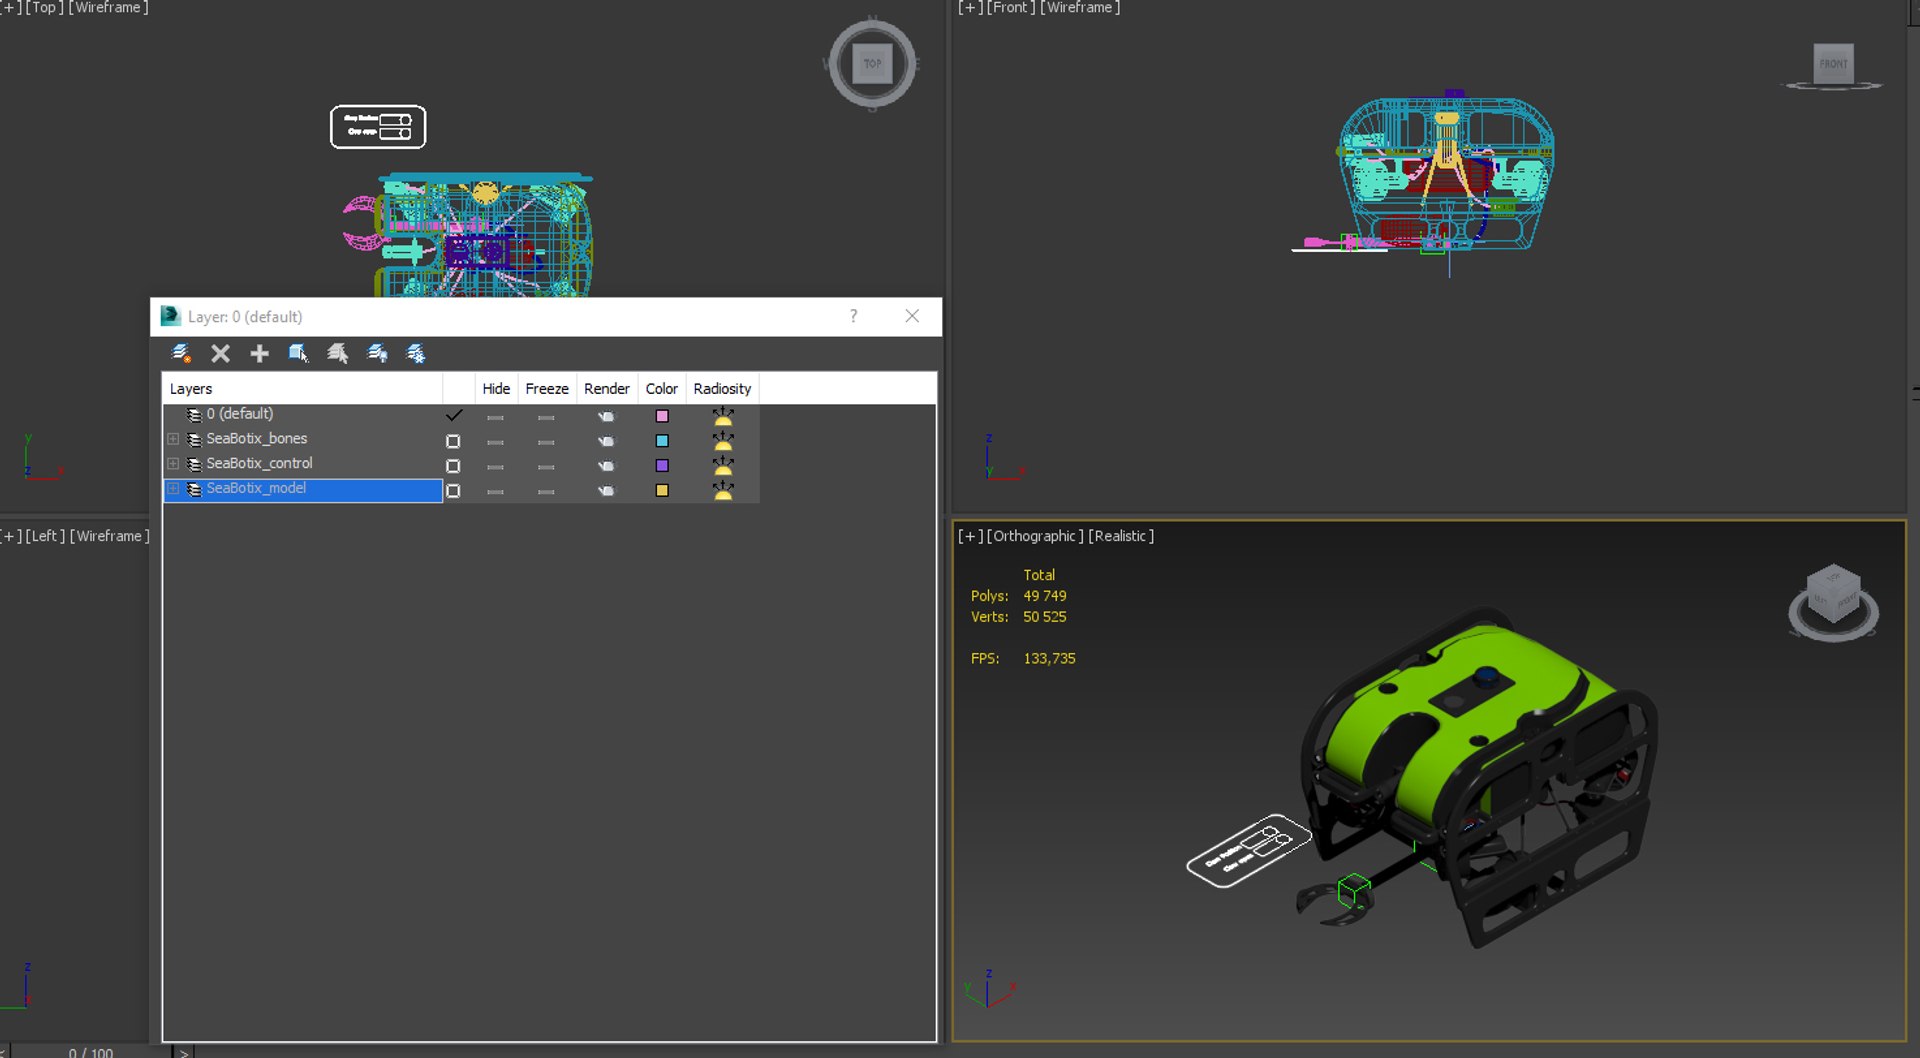Sort by the Layers column header
The height and width of the screenshot is (1058, 1920).
[x=302, y=389]
